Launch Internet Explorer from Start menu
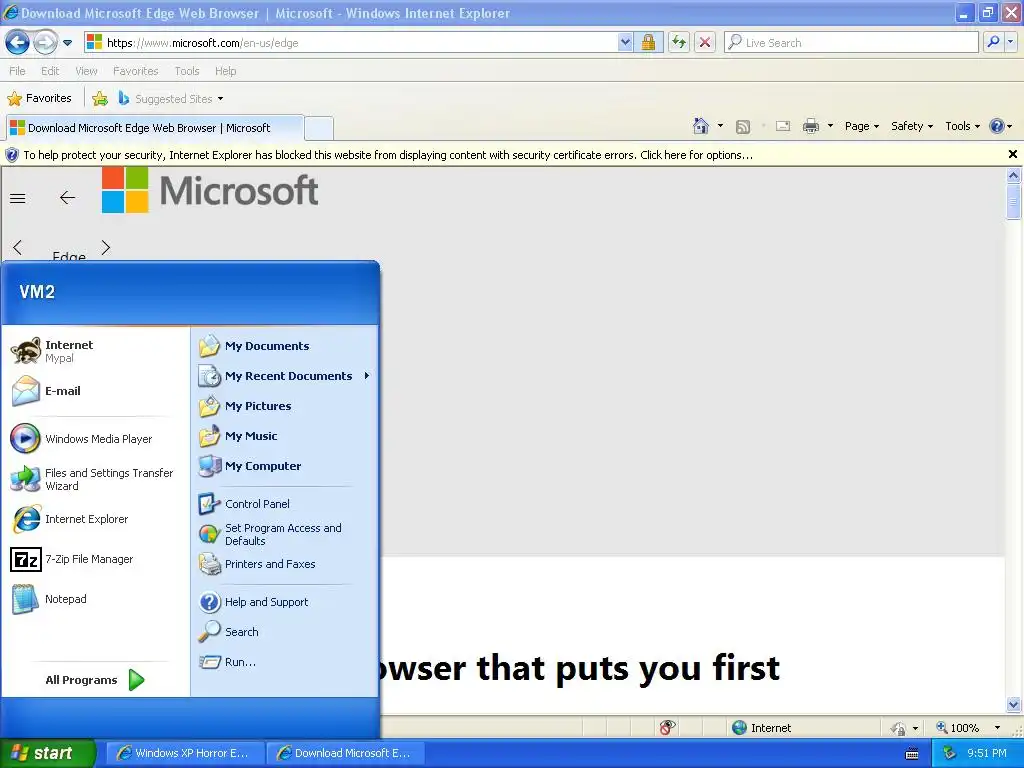Screen dimensions: 1024x768 pos(96,519)
